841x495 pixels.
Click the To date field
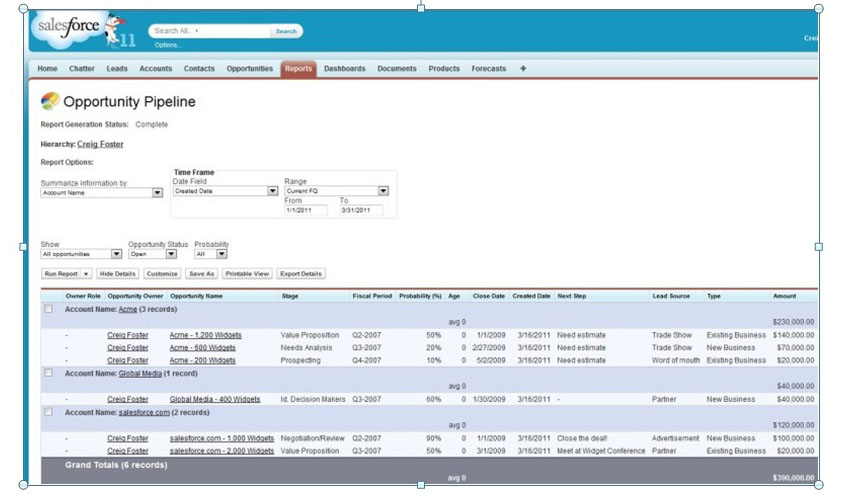point(362,210)
